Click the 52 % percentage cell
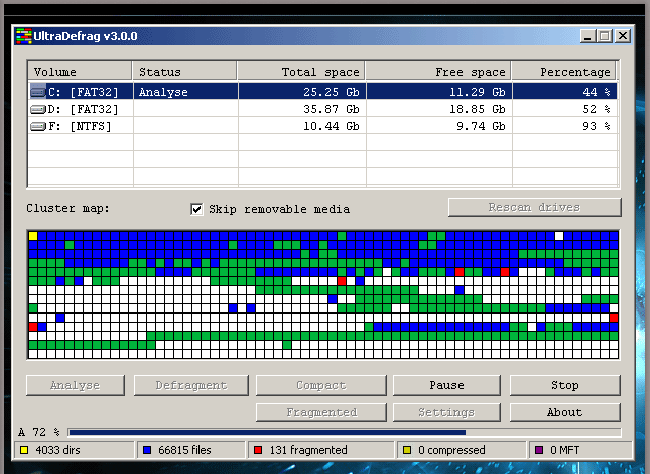 click(565, 109)
